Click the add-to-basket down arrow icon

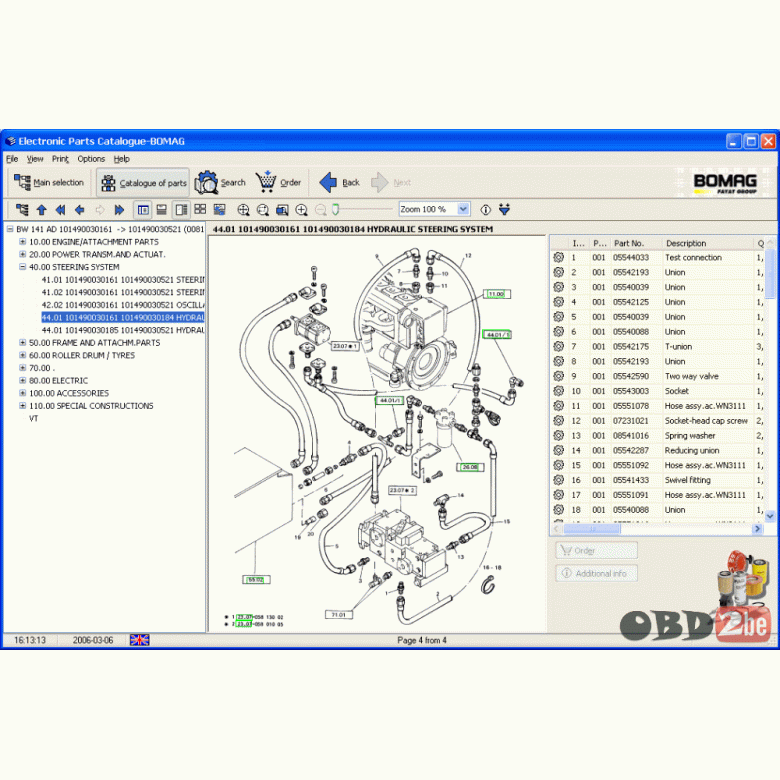(504, 209)
